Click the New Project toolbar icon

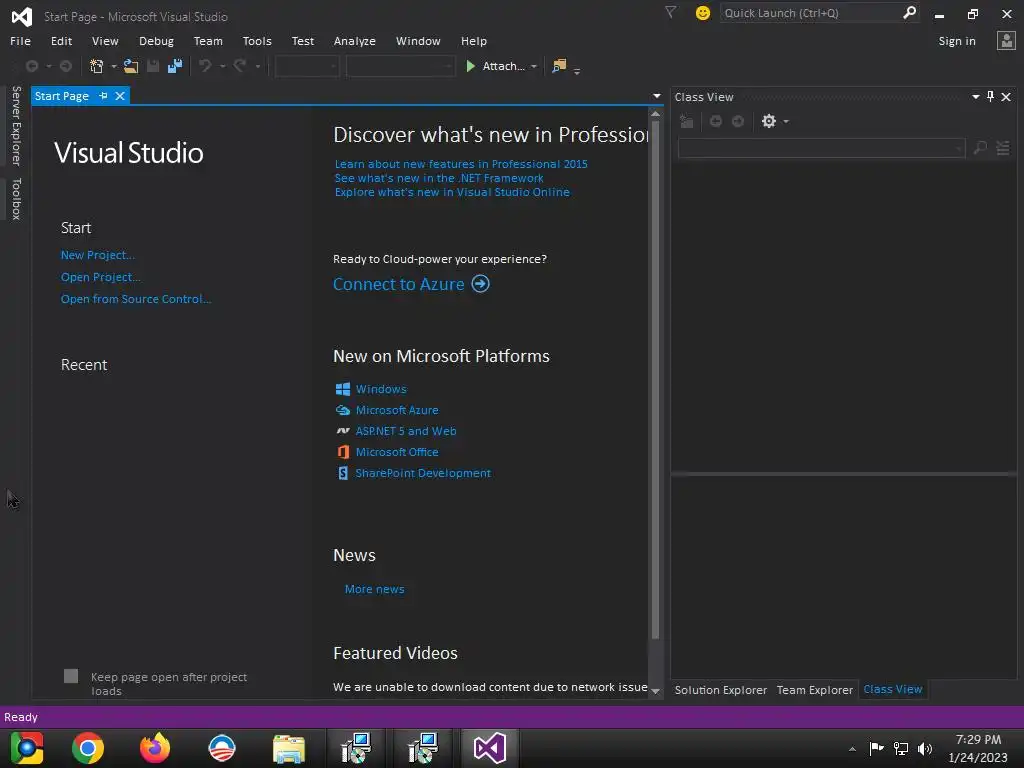(x=97, y=66)
